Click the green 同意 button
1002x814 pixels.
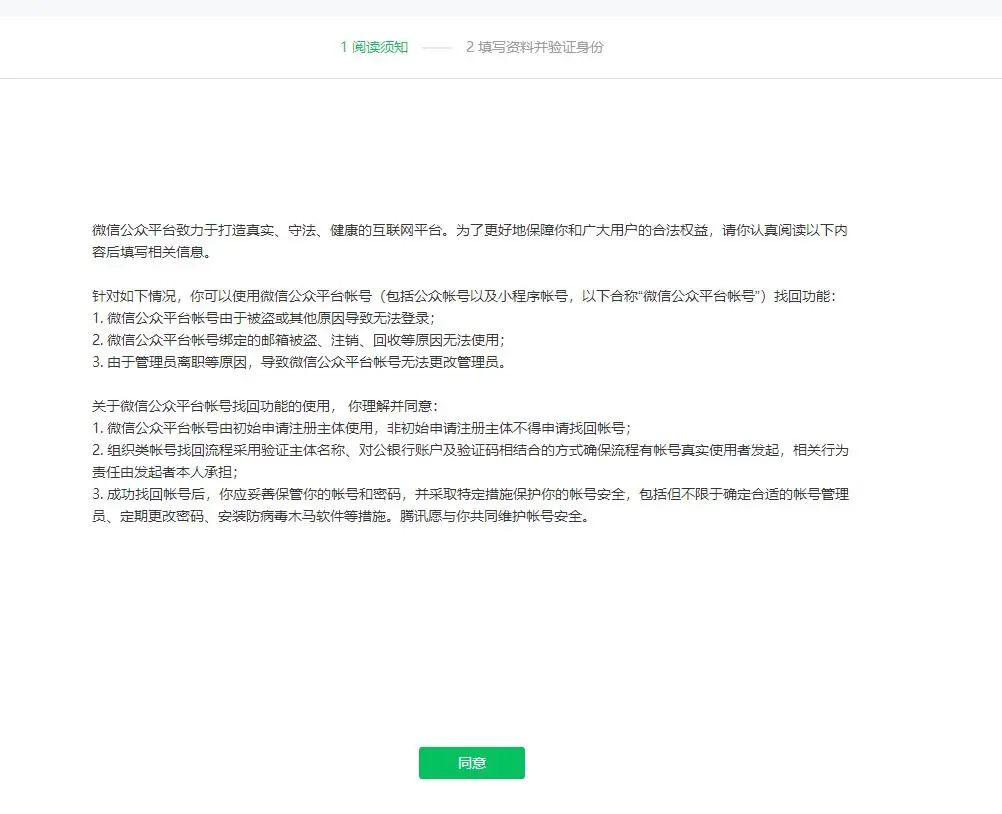click(472, 763)
